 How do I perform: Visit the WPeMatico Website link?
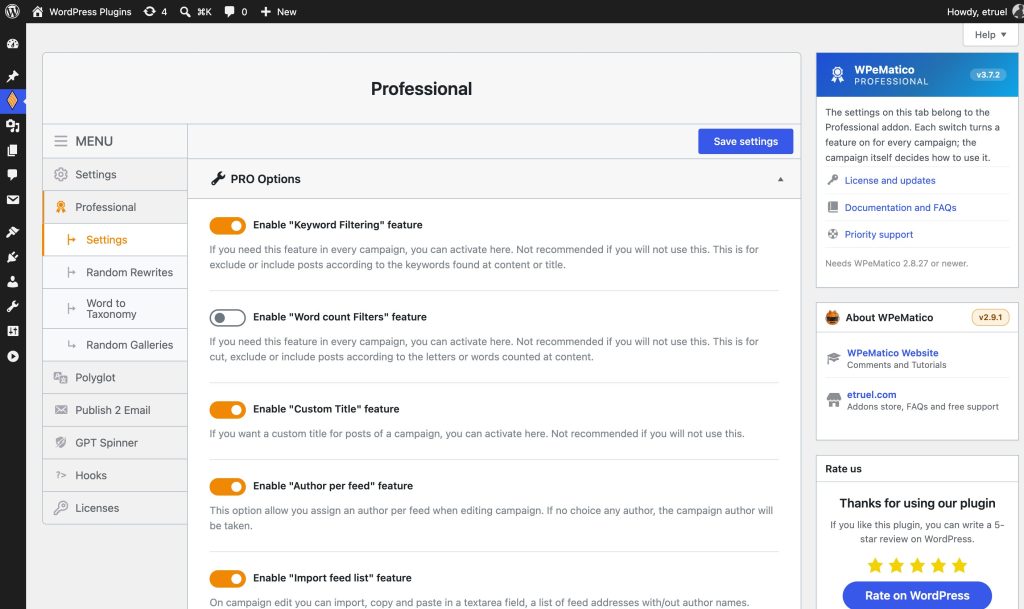point(892,352)
